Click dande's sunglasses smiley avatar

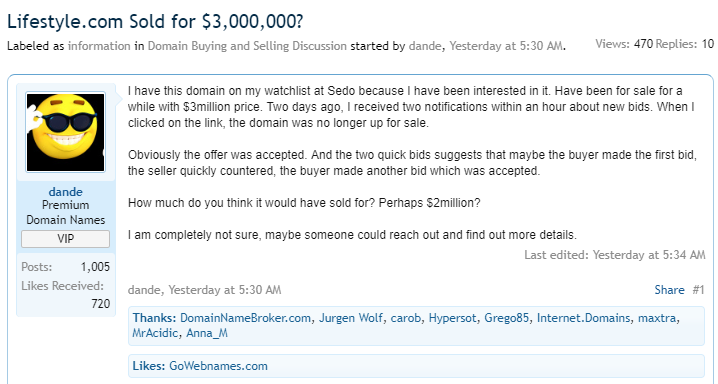[x=65, y=132]
